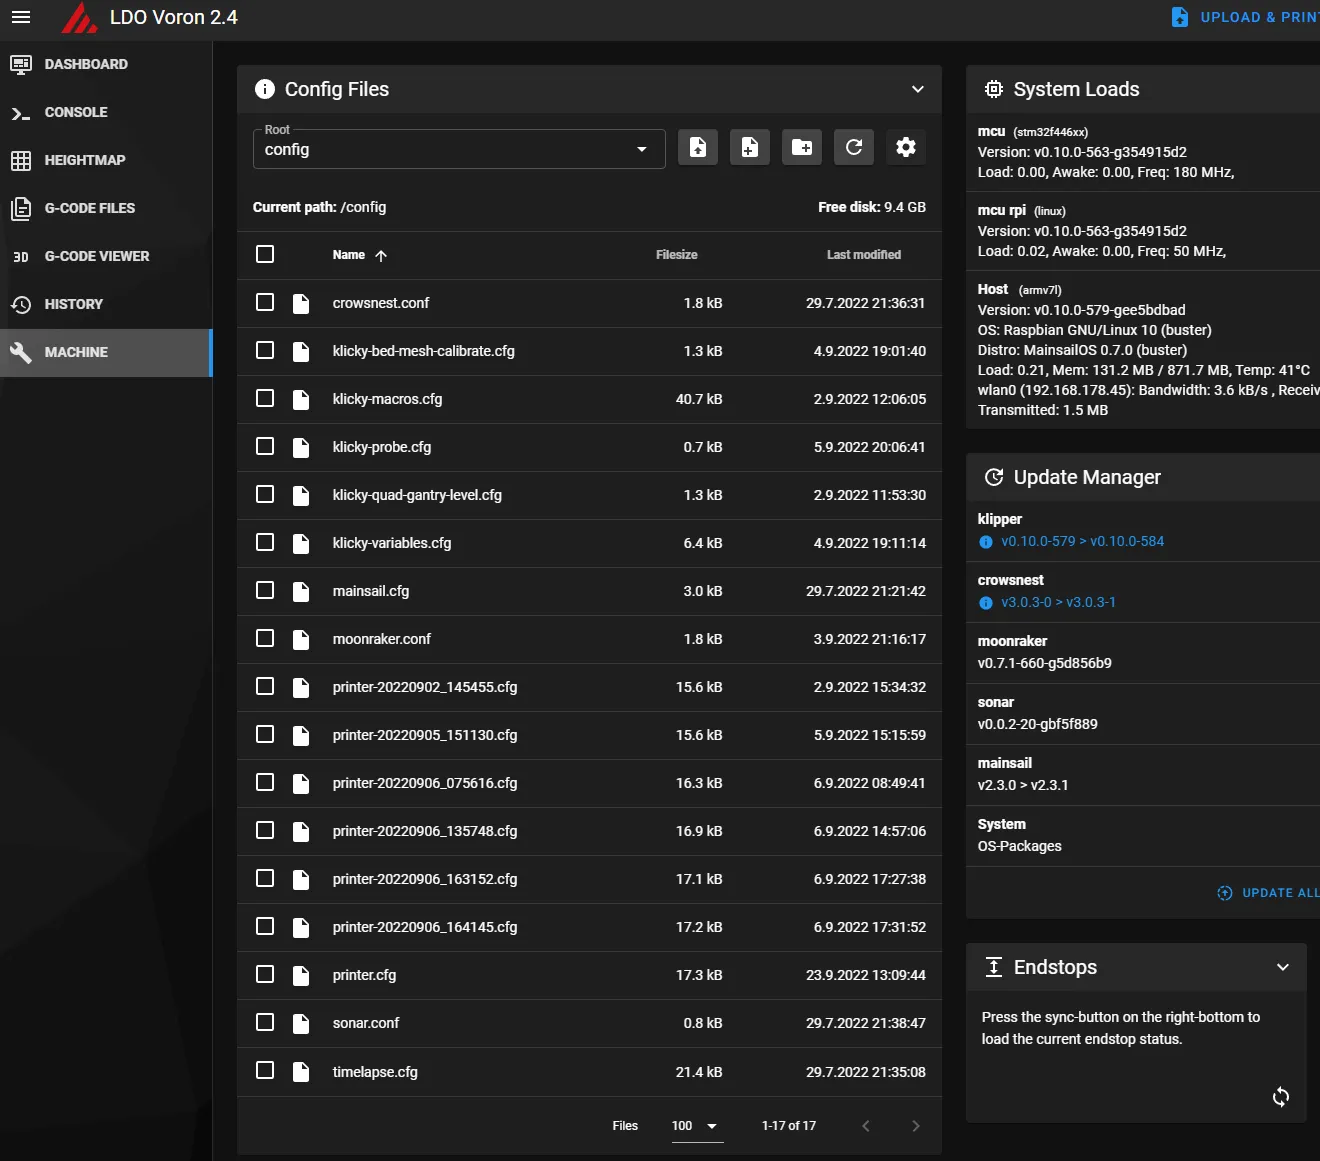Sort files by Last modified column header

pos(864,255)
